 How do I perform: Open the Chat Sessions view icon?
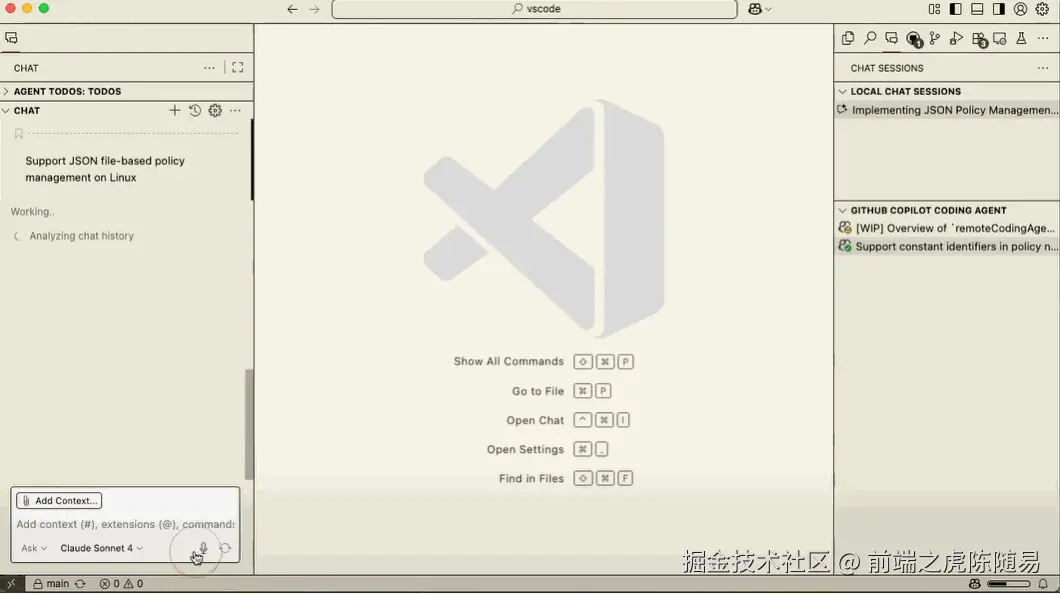point(892,39)
